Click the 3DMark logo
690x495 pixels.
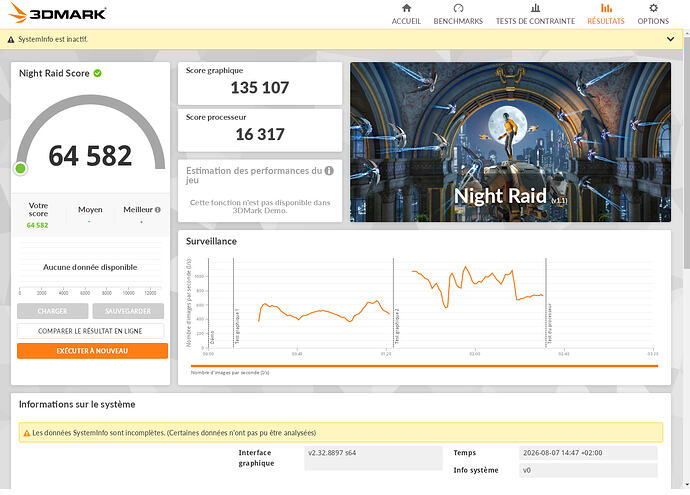pos(57,13)
